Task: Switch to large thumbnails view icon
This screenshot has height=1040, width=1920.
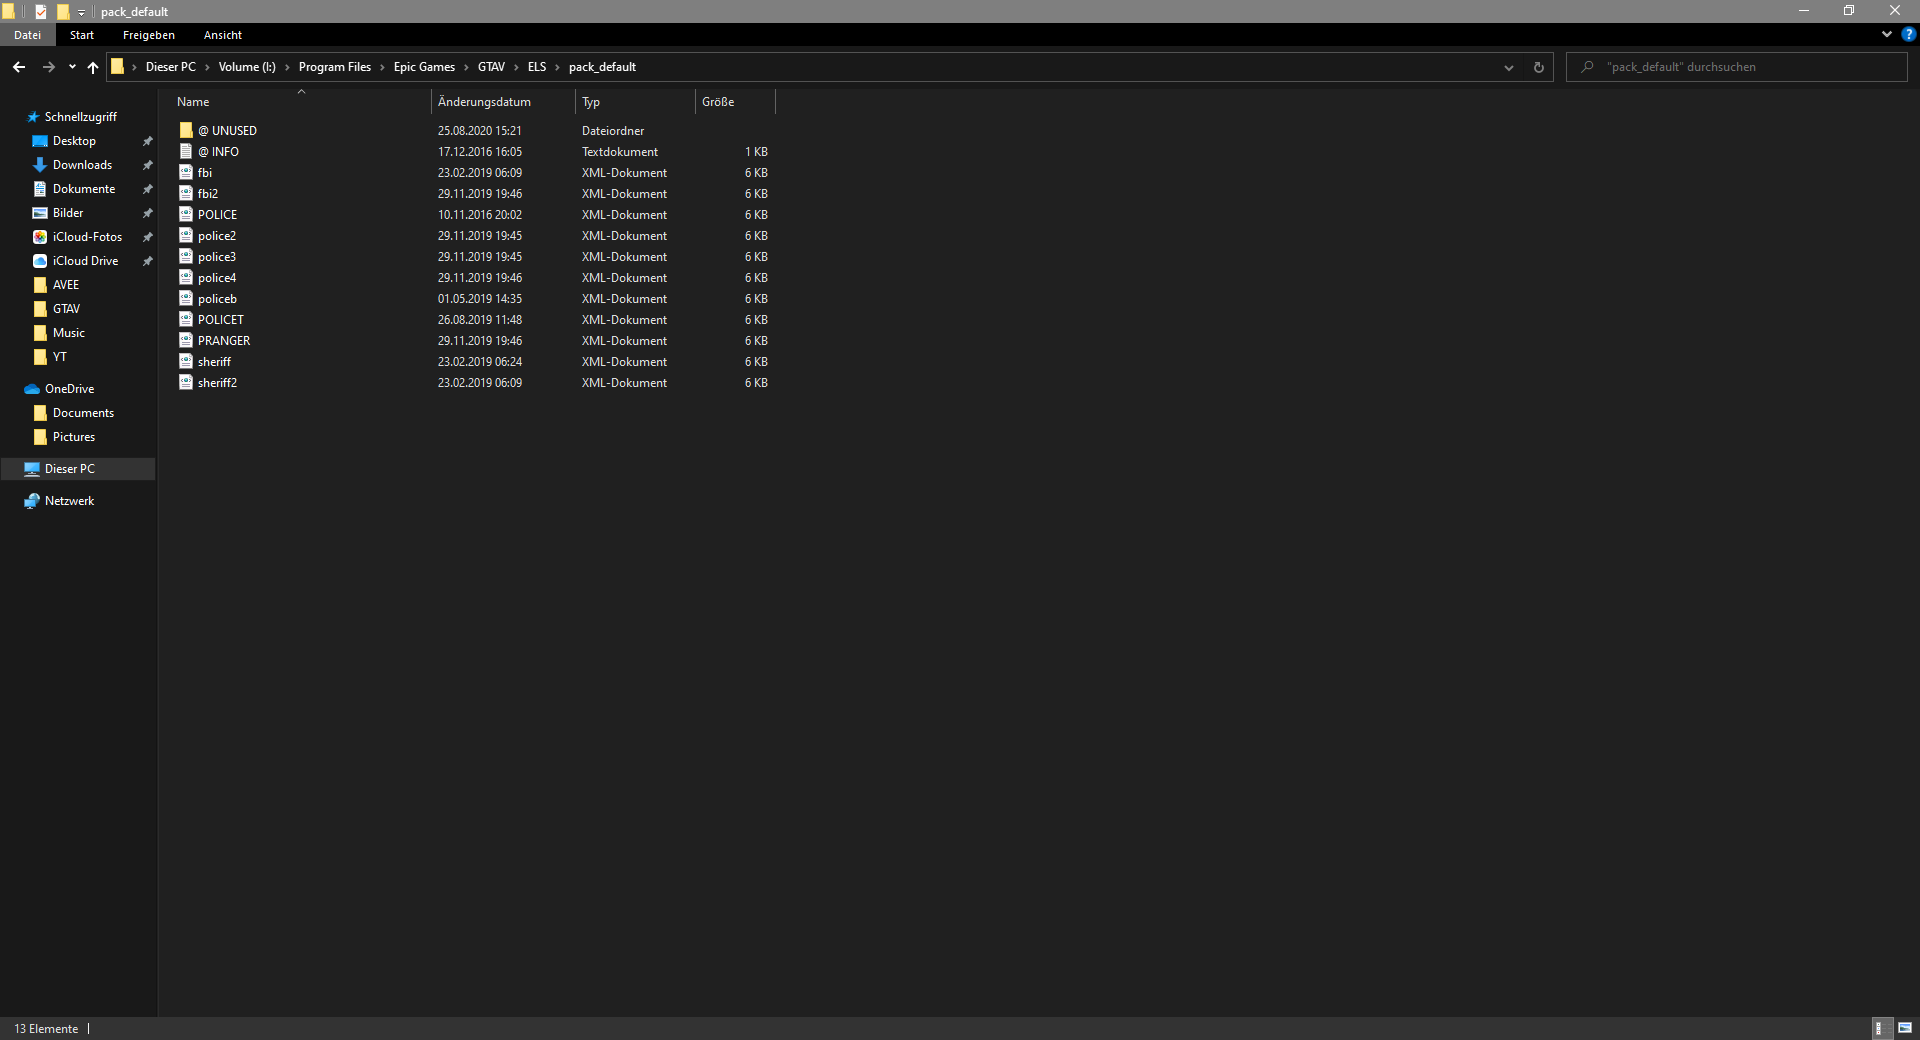Action: pos(1905,1028)
